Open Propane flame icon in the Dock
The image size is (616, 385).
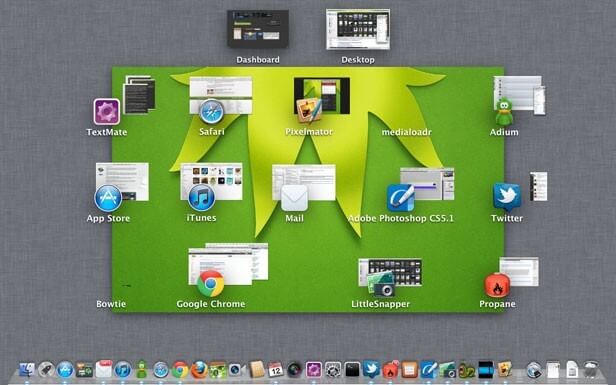[390, 370]
